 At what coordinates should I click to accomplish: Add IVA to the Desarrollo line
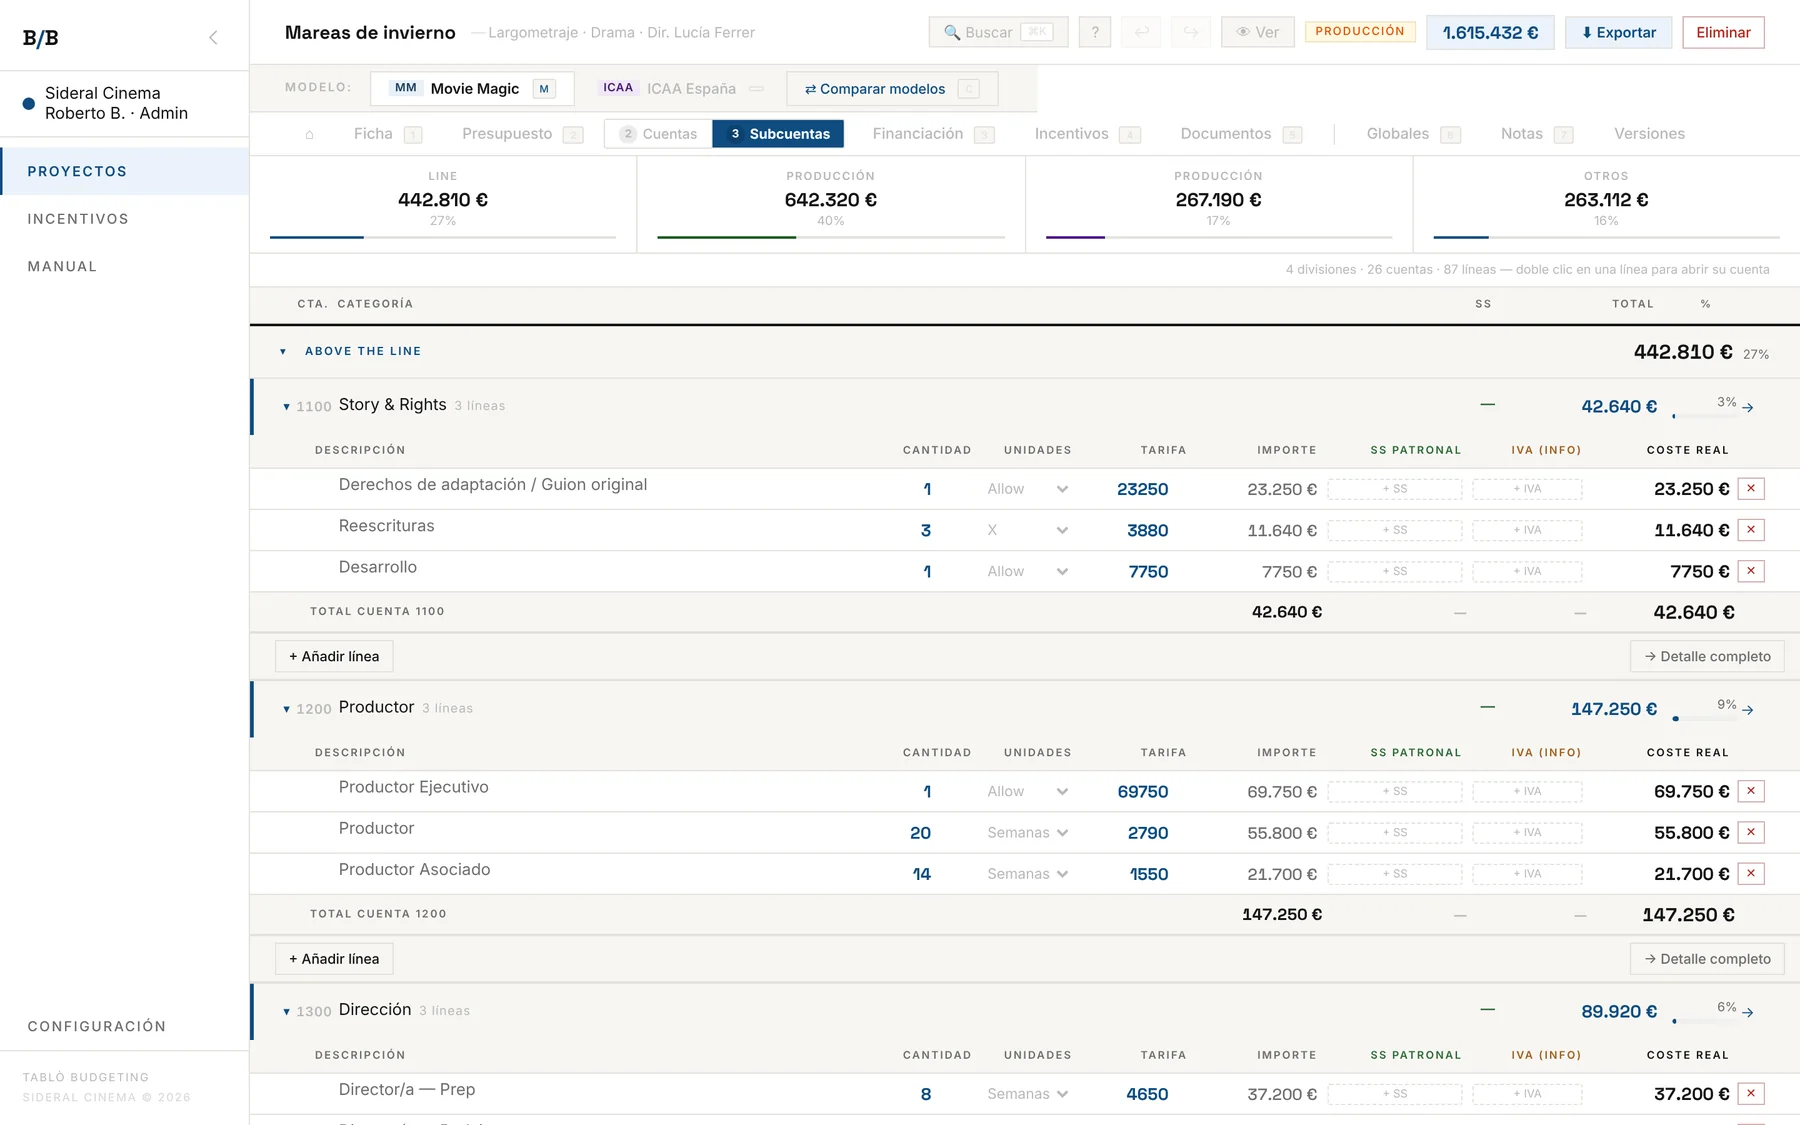[1527, 571]
